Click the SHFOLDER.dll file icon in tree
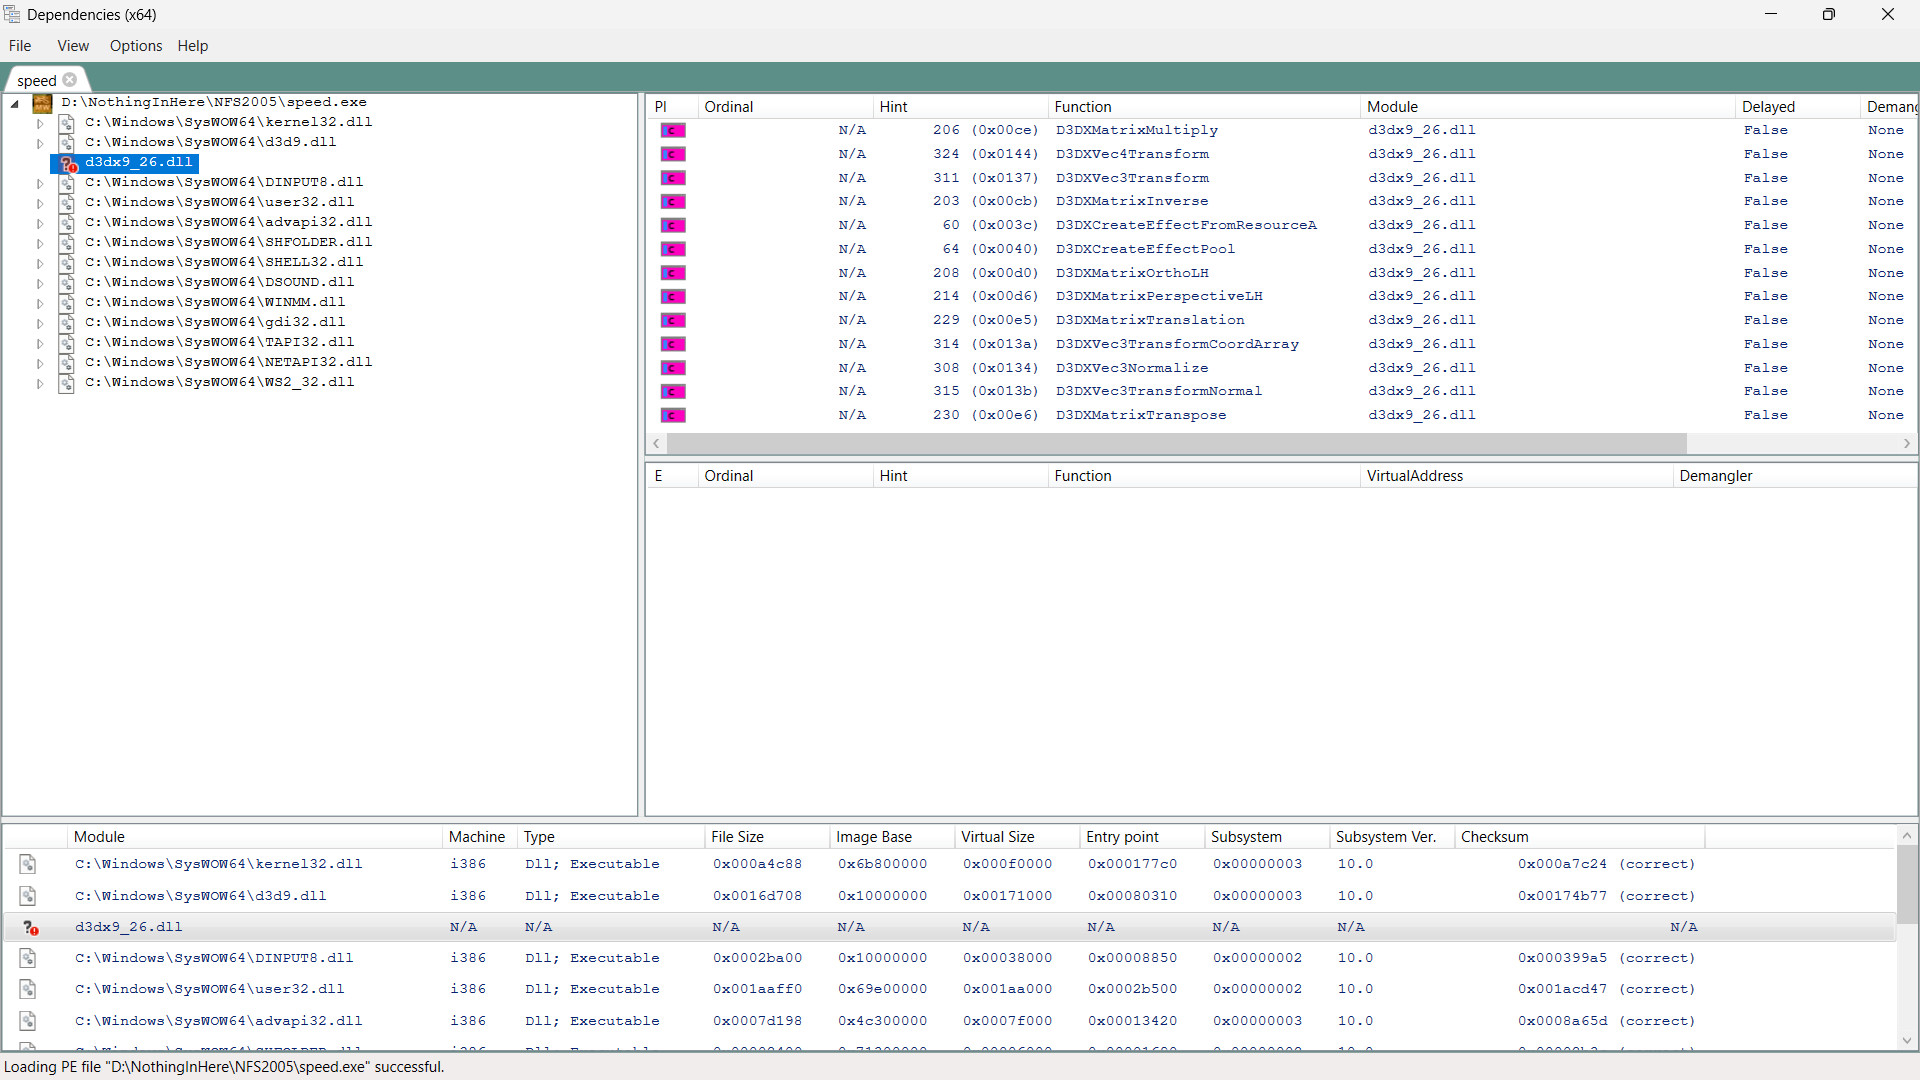This screenshot has height=1080, width=1920. 66,243
